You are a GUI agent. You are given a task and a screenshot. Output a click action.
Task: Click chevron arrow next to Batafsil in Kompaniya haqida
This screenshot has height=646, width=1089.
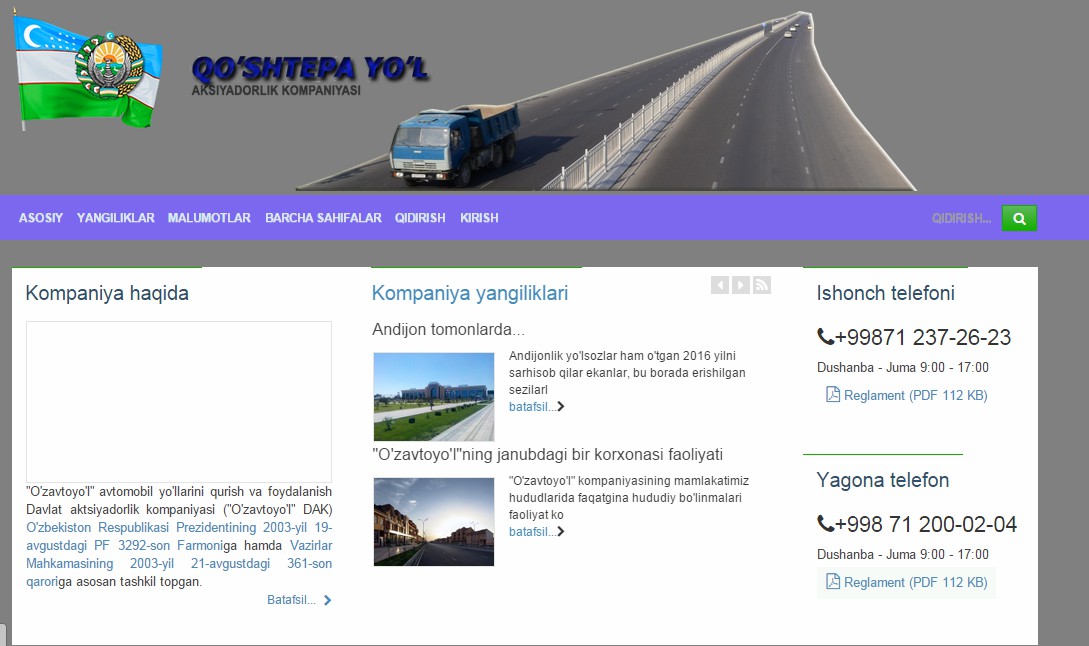[x=327, y=600]
